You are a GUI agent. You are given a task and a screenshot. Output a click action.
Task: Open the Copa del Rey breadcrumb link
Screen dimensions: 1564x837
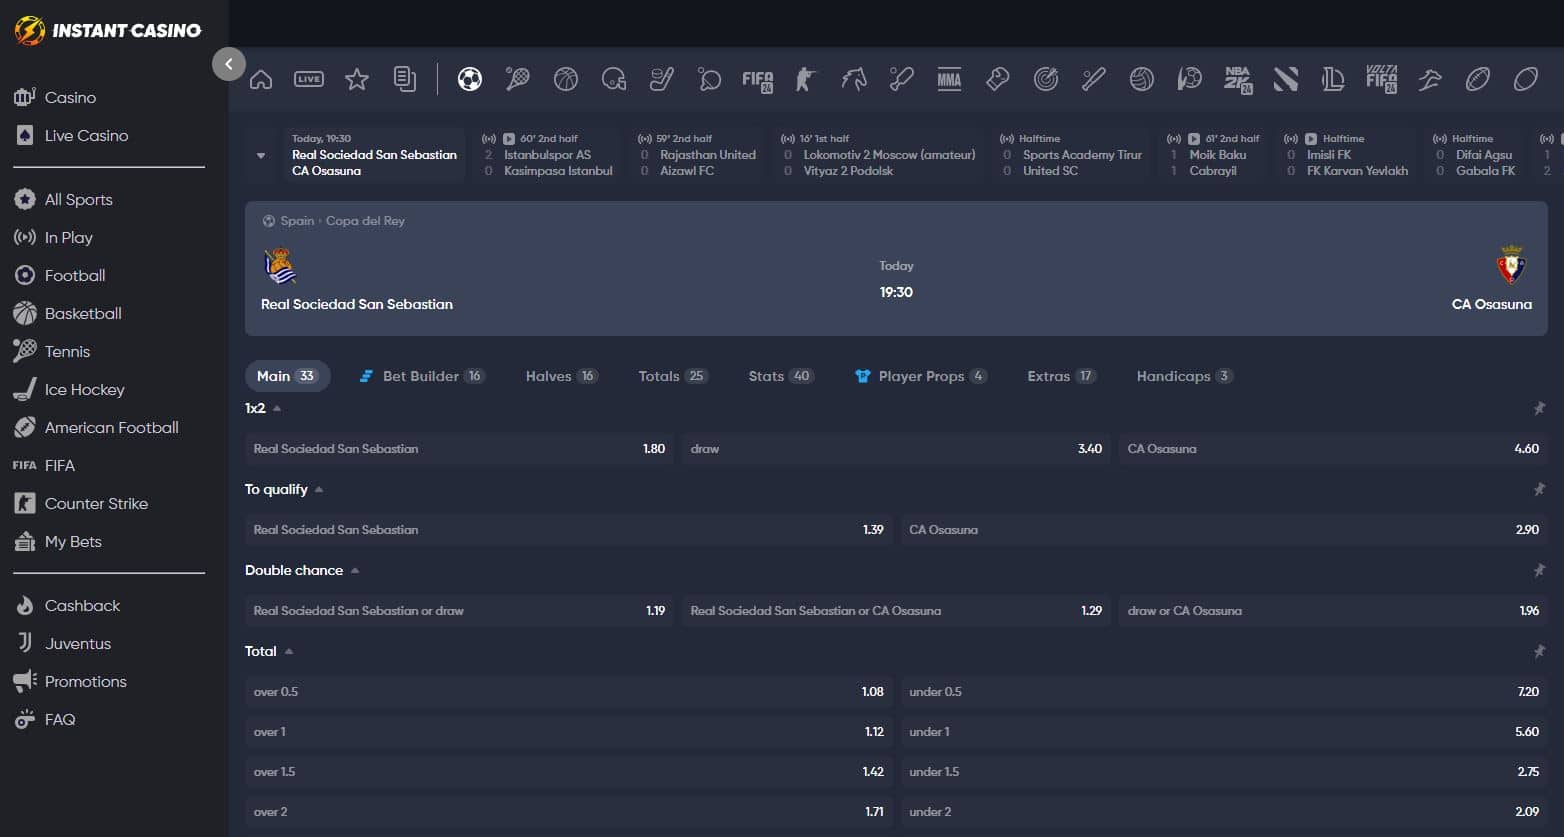pos(365,221)
